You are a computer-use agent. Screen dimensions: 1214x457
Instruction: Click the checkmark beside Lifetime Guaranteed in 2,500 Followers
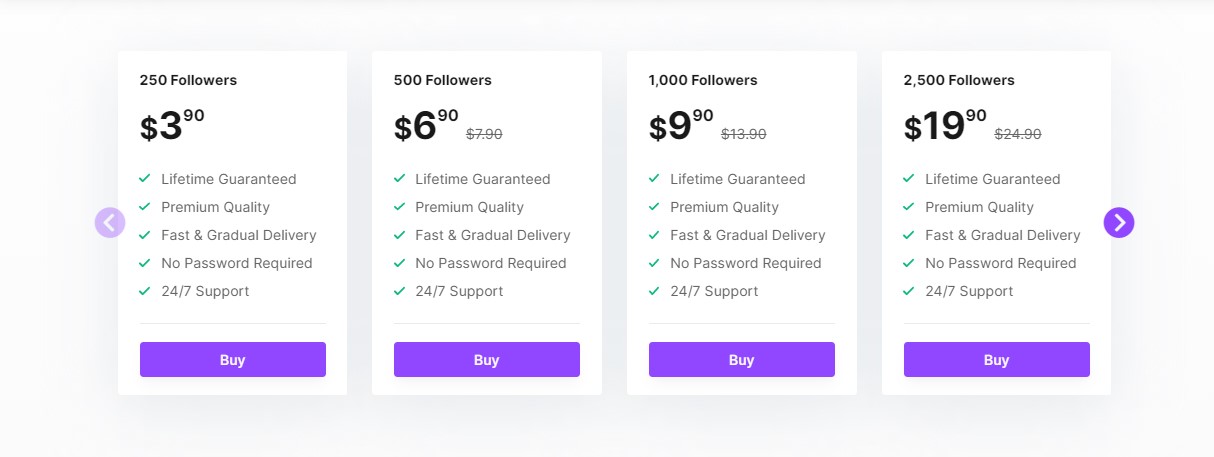(x=909, y=179)
